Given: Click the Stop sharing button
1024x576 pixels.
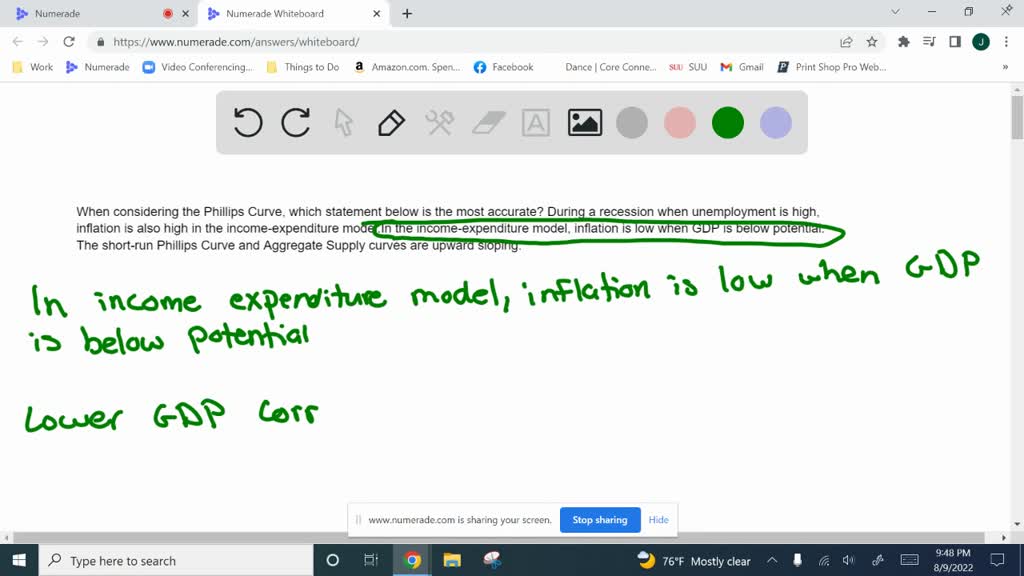Looking at the screenshot, I should (599, 519).
